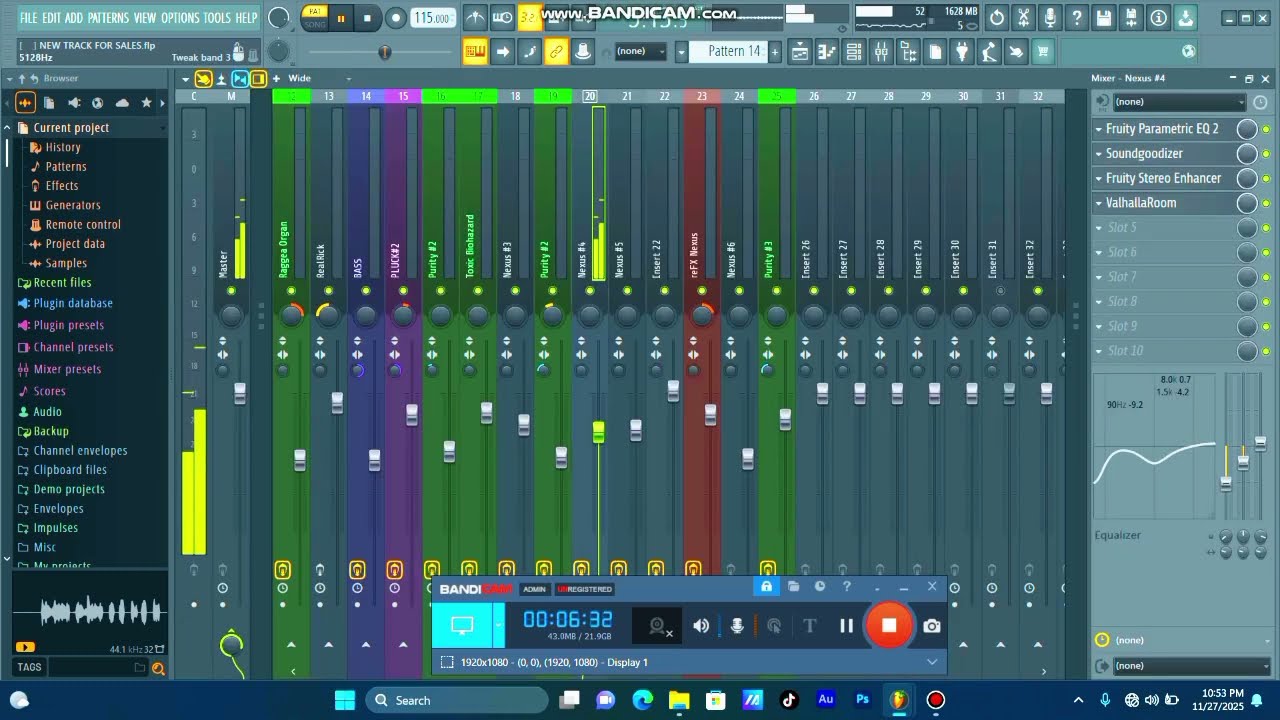Toggle the link icon in the toolbar
This screenshot has height=720, width=1280.
[556, 52]
